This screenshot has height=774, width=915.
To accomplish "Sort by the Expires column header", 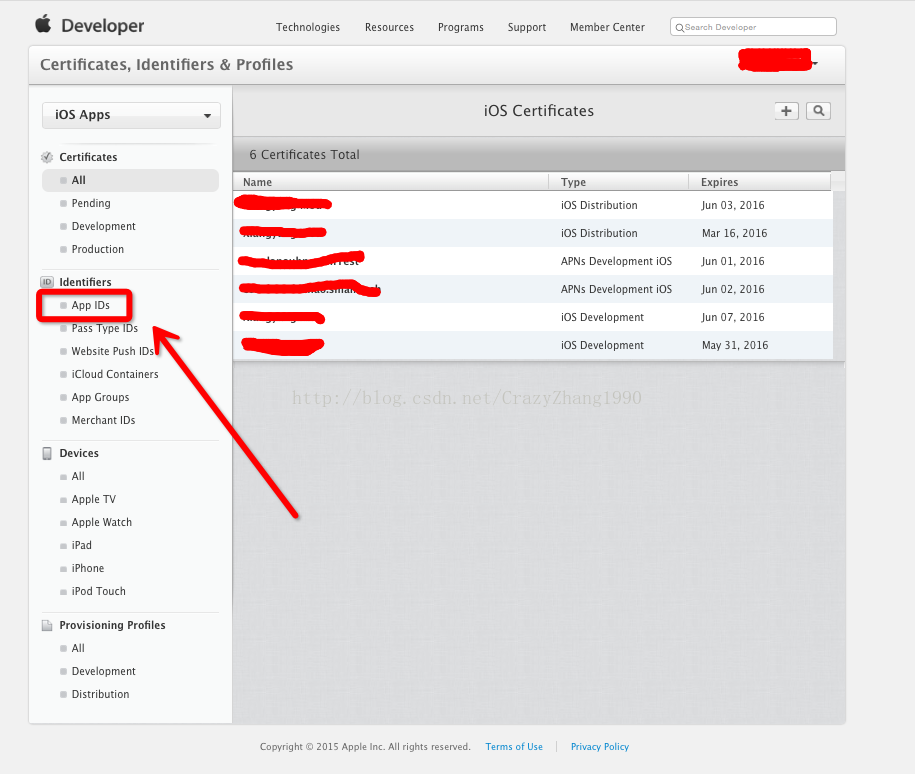I will click(759, 182).
